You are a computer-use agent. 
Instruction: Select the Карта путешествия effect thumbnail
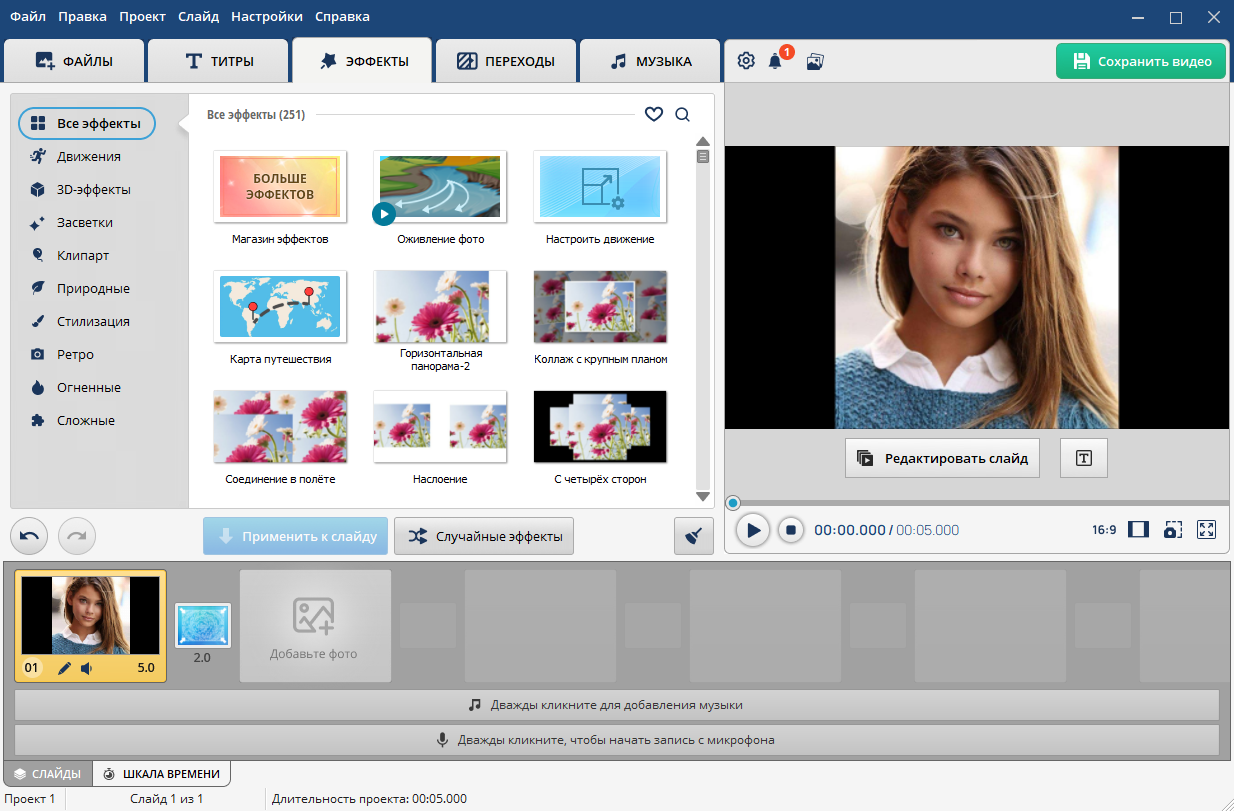pos(280,307)
